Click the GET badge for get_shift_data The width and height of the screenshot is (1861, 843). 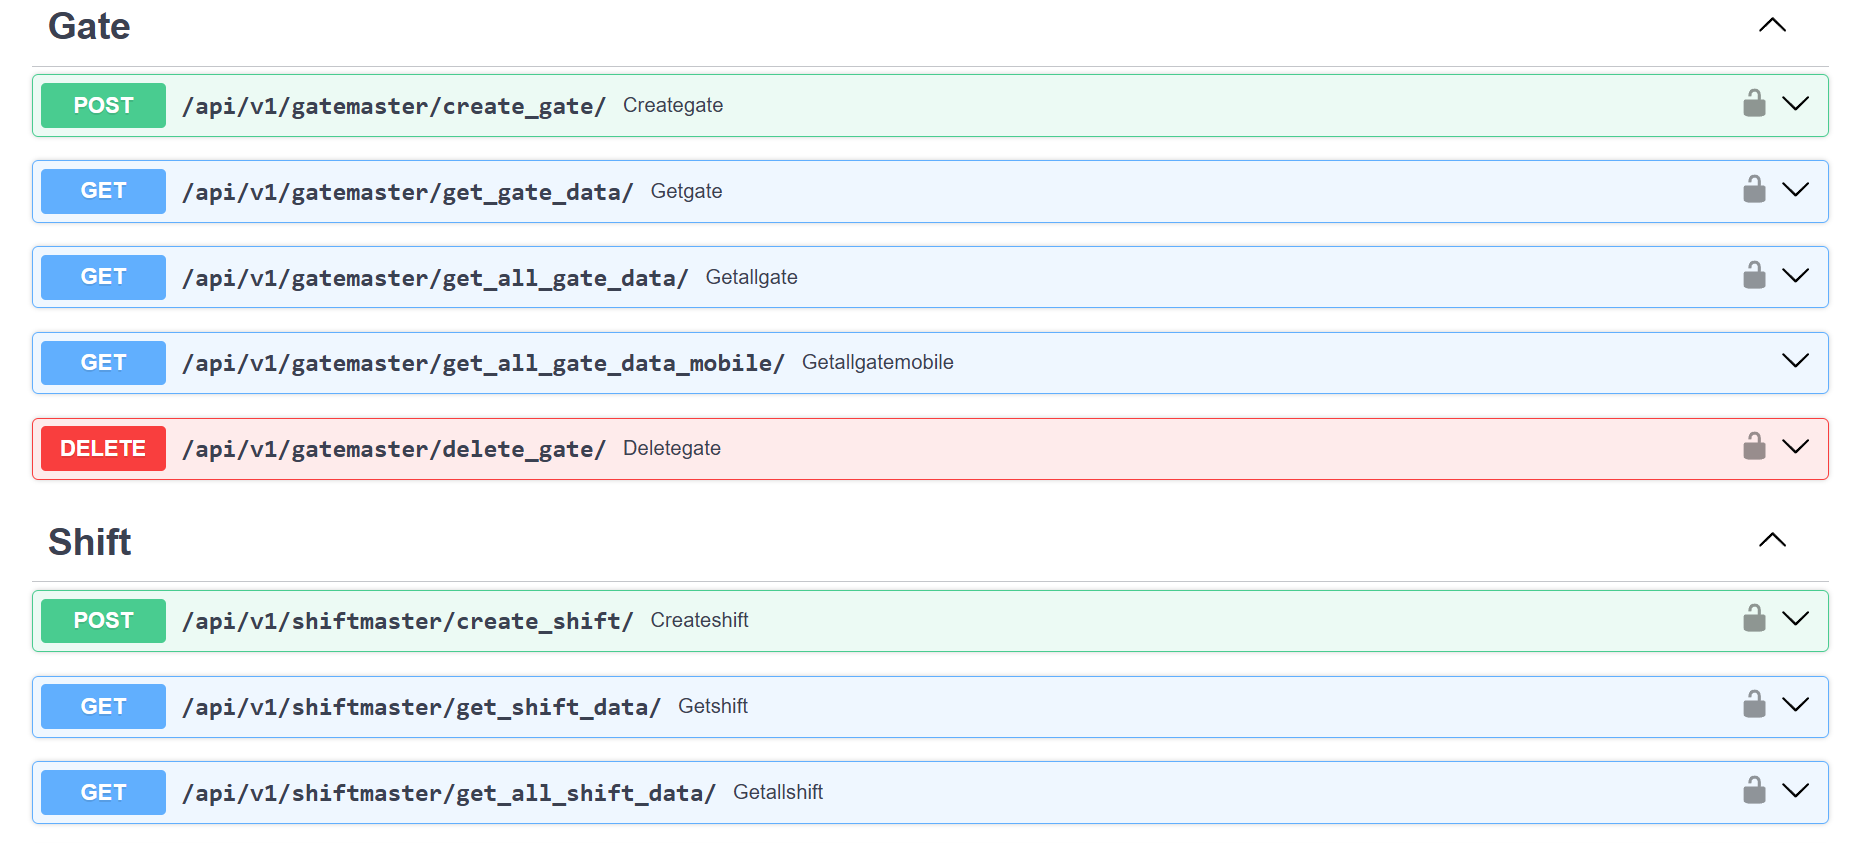tap(103, 706)
